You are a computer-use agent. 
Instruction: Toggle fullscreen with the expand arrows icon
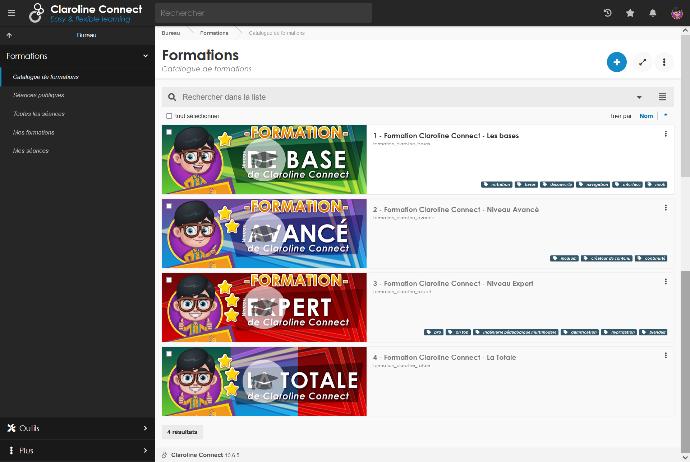coord(642,62)
